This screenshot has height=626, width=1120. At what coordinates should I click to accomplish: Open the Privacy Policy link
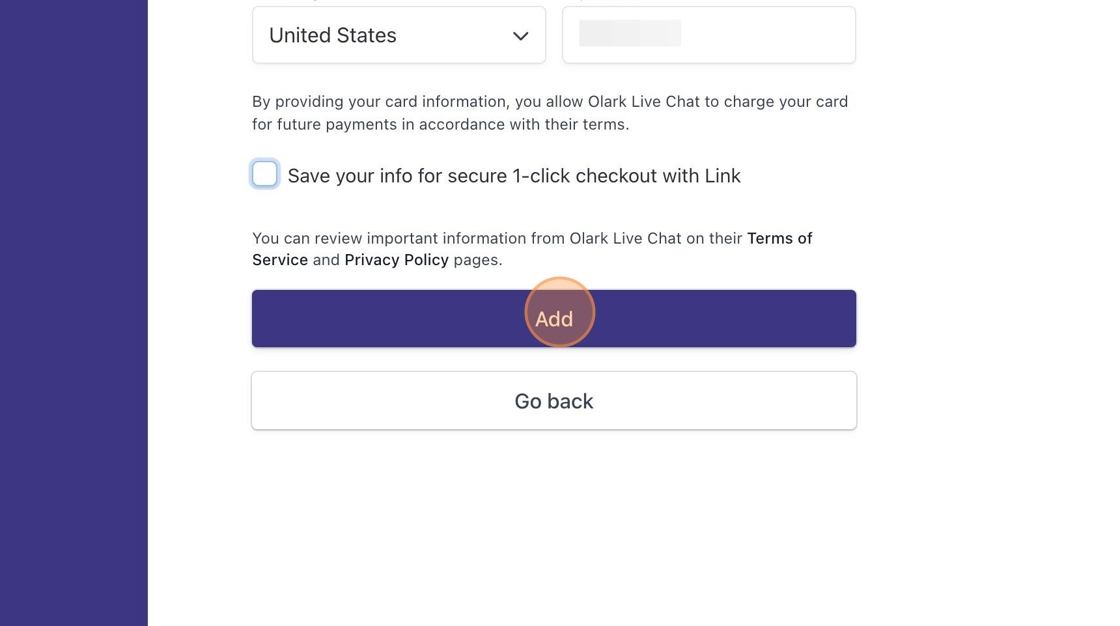[396, 260]
